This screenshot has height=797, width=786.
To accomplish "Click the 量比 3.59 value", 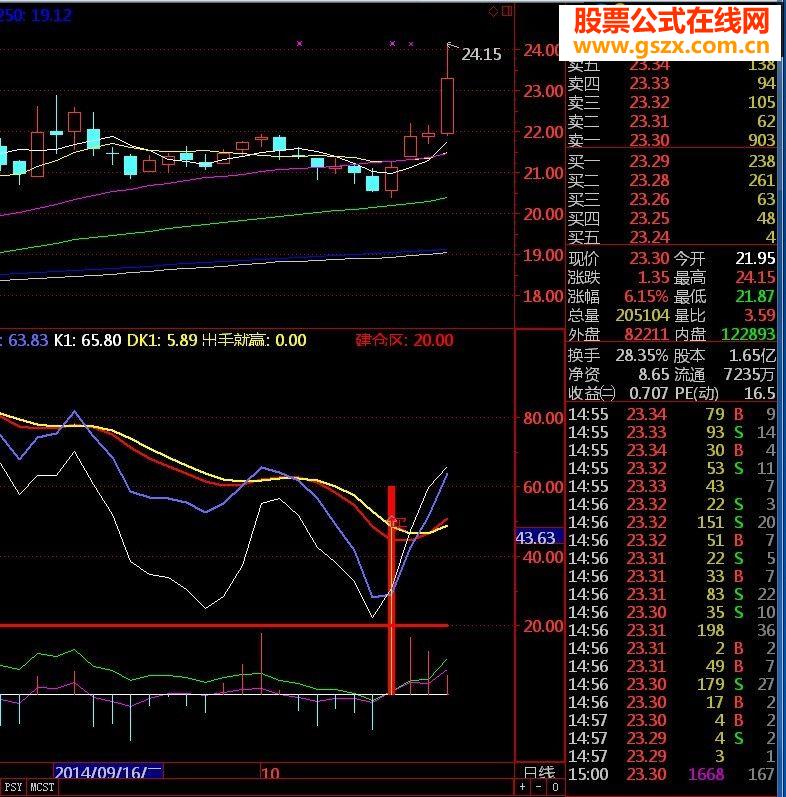I will click(760, 315).
